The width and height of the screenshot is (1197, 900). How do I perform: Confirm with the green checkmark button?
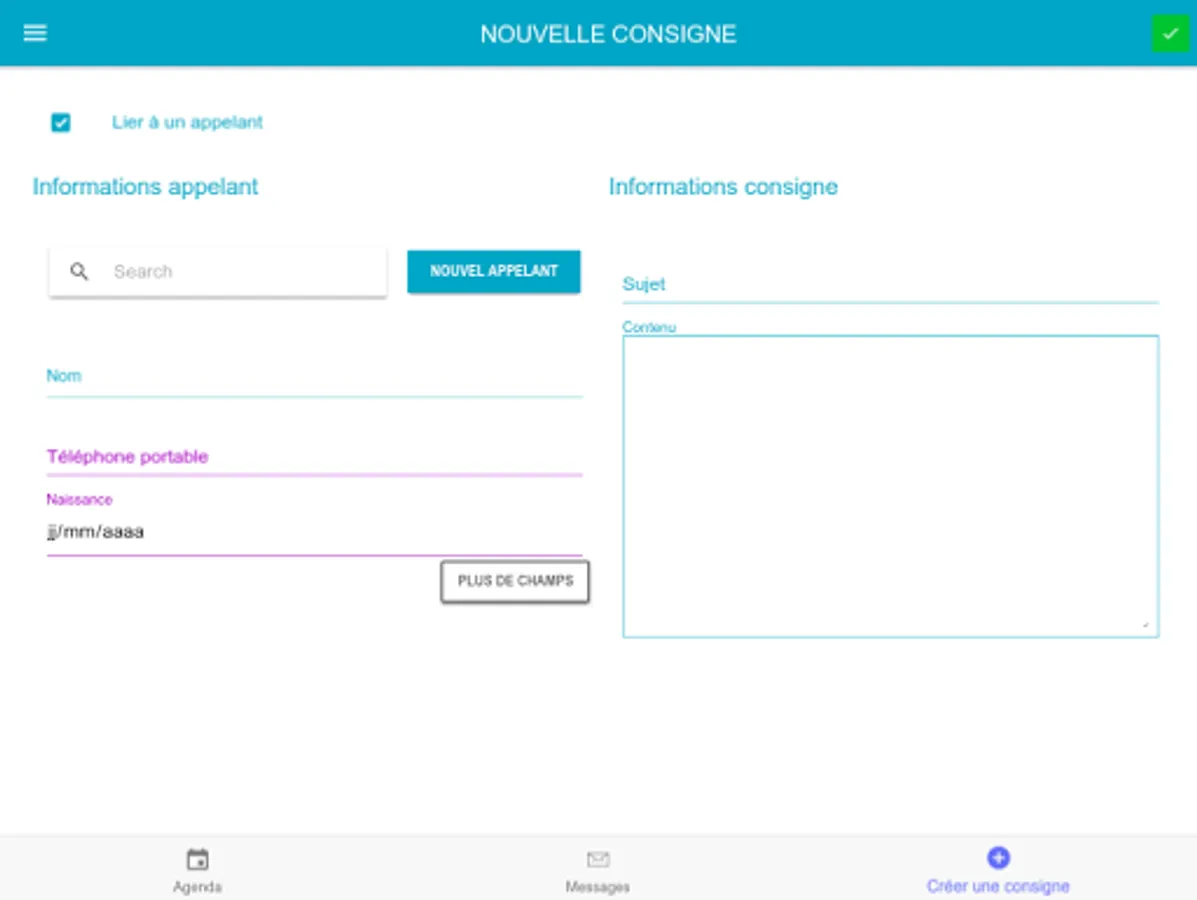coord(1170,34)
